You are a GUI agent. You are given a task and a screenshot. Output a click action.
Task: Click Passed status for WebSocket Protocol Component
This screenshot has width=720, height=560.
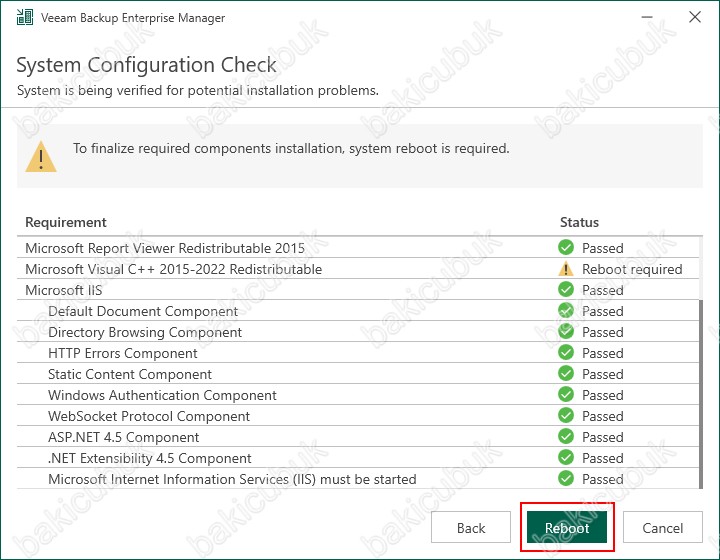click(x=602, y=416)
